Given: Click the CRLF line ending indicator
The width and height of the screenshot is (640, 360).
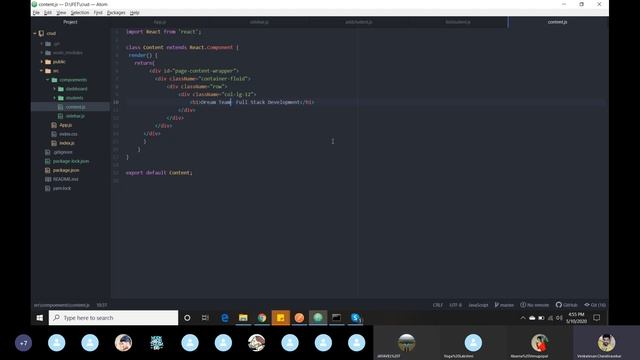Looking at the screenshot, I should [x=438, y=305].
